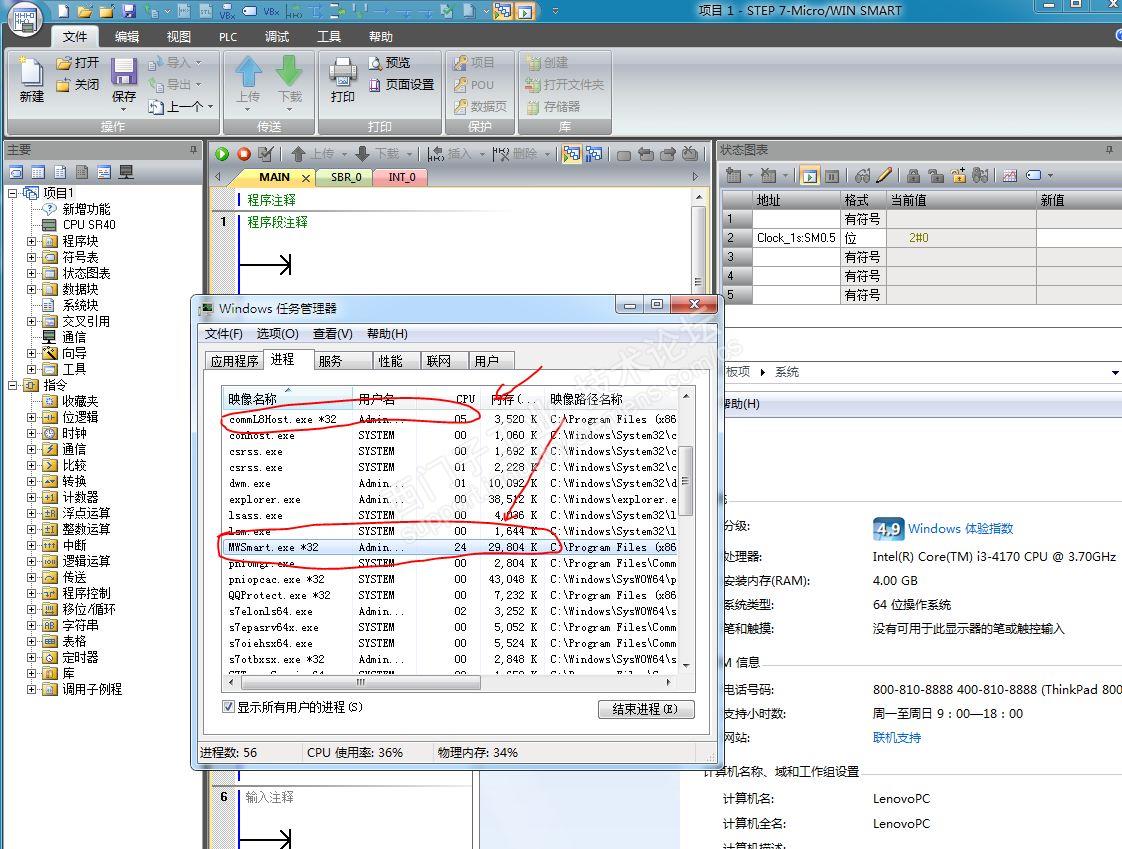Click the Compile icon in editor toolbar

[x=265, y=153]
